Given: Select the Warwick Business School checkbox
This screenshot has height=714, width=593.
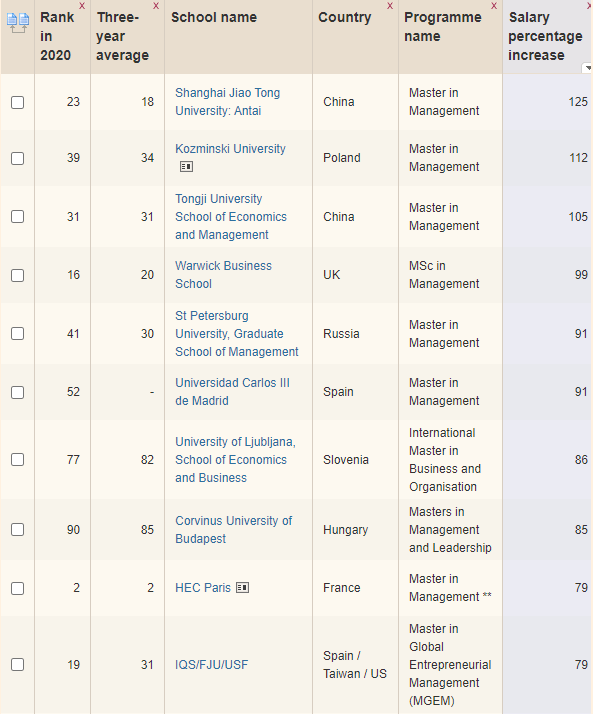Looking at the screenshot, I should click(x=17, y=275).
